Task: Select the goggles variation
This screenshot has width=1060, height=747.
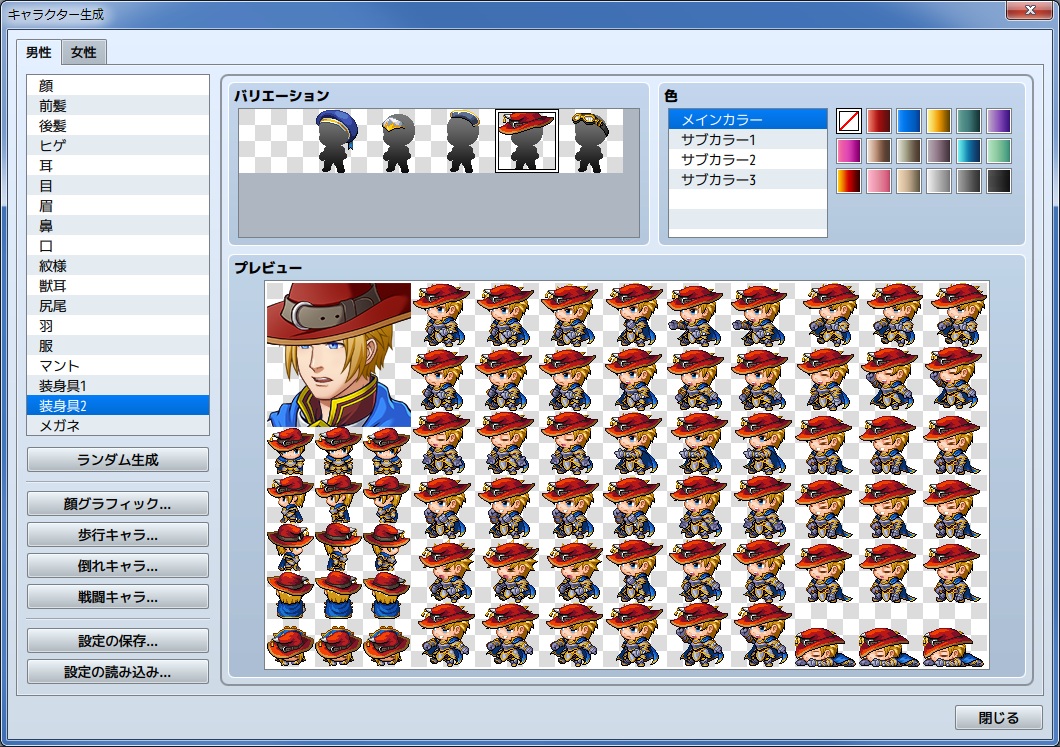Action: (591, 141)
